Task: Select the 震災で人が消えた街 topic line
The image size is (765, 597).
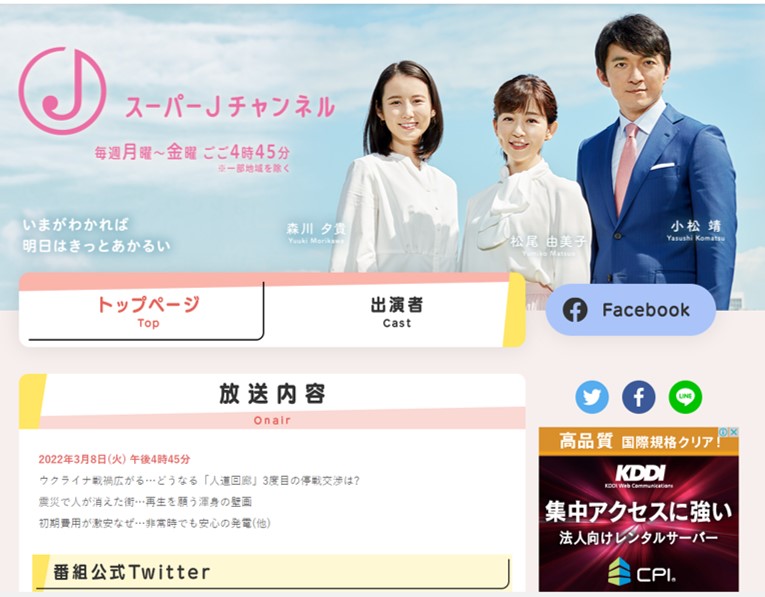Action: [x=145, y=502]
